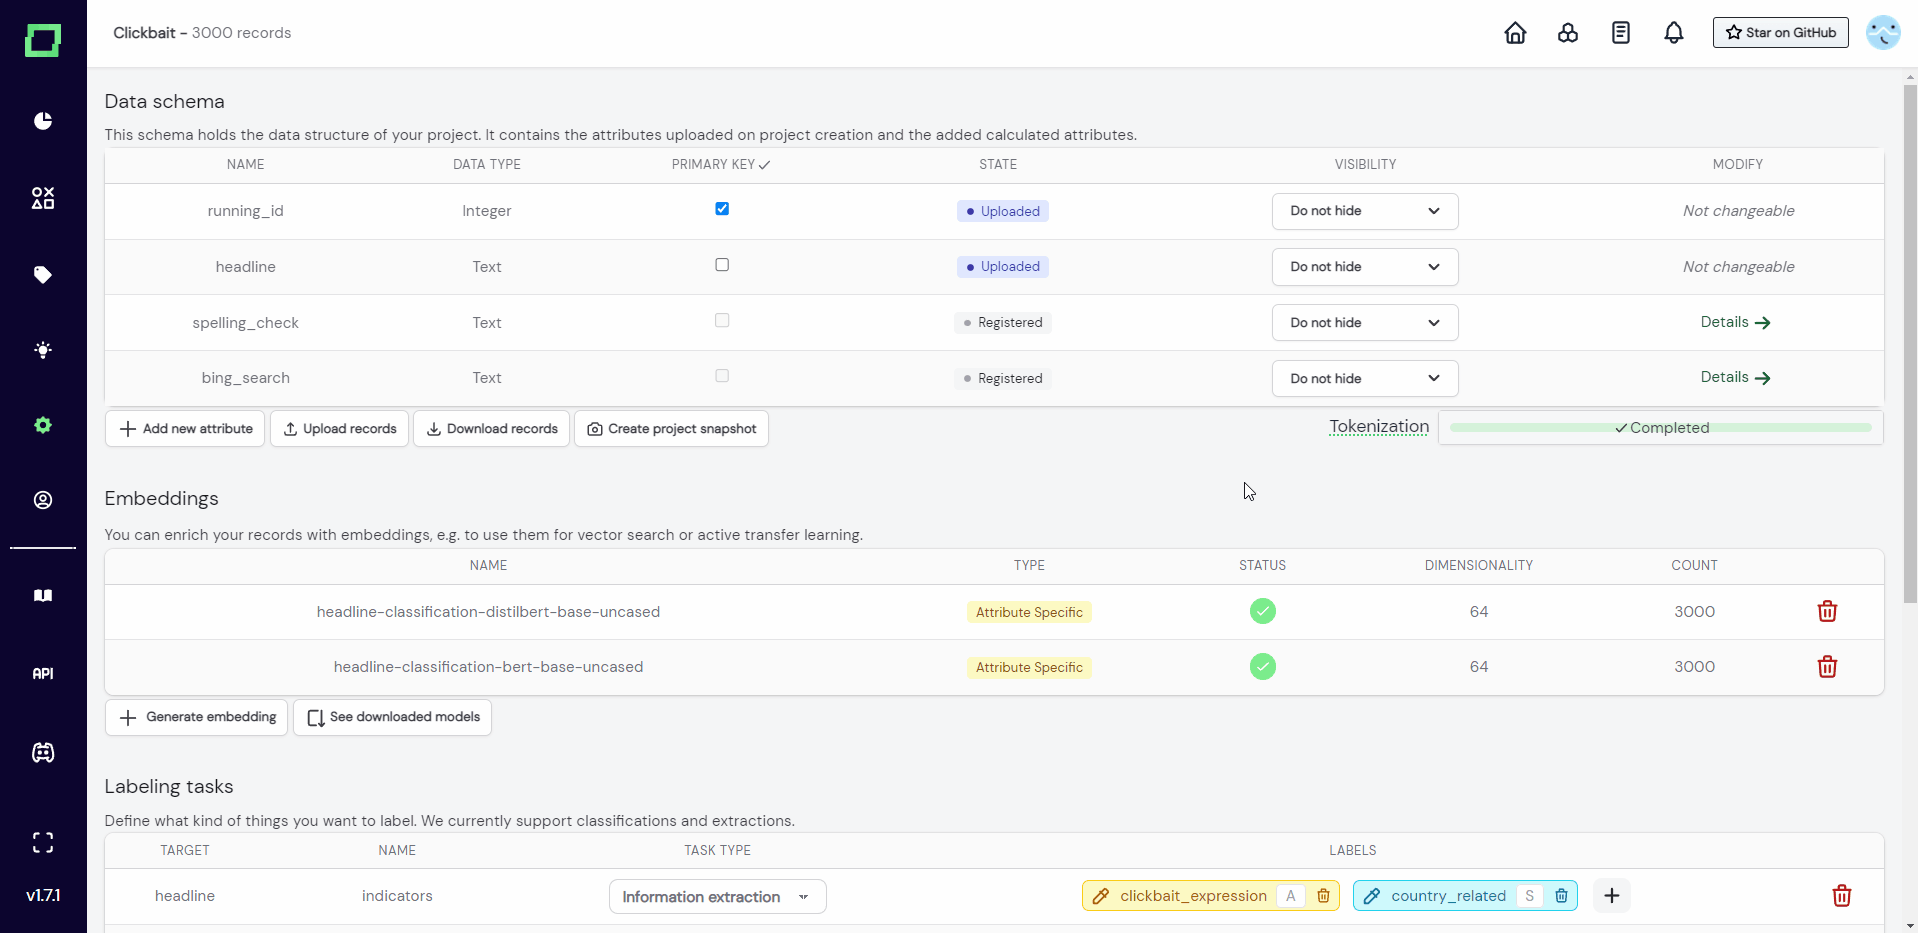Toggle fullscreen mode icon in sidebar
The height and width of the screenshot is (933, 1918).
43,843
